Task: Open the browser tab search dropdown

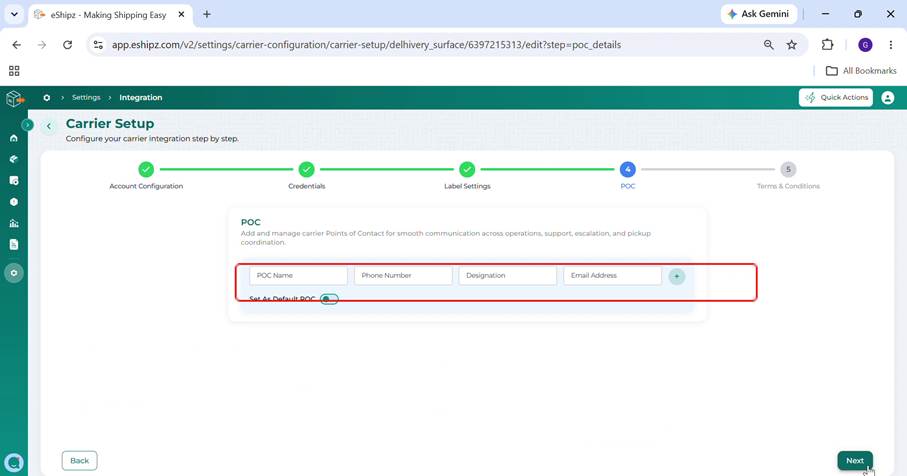Action: (14, 14)
